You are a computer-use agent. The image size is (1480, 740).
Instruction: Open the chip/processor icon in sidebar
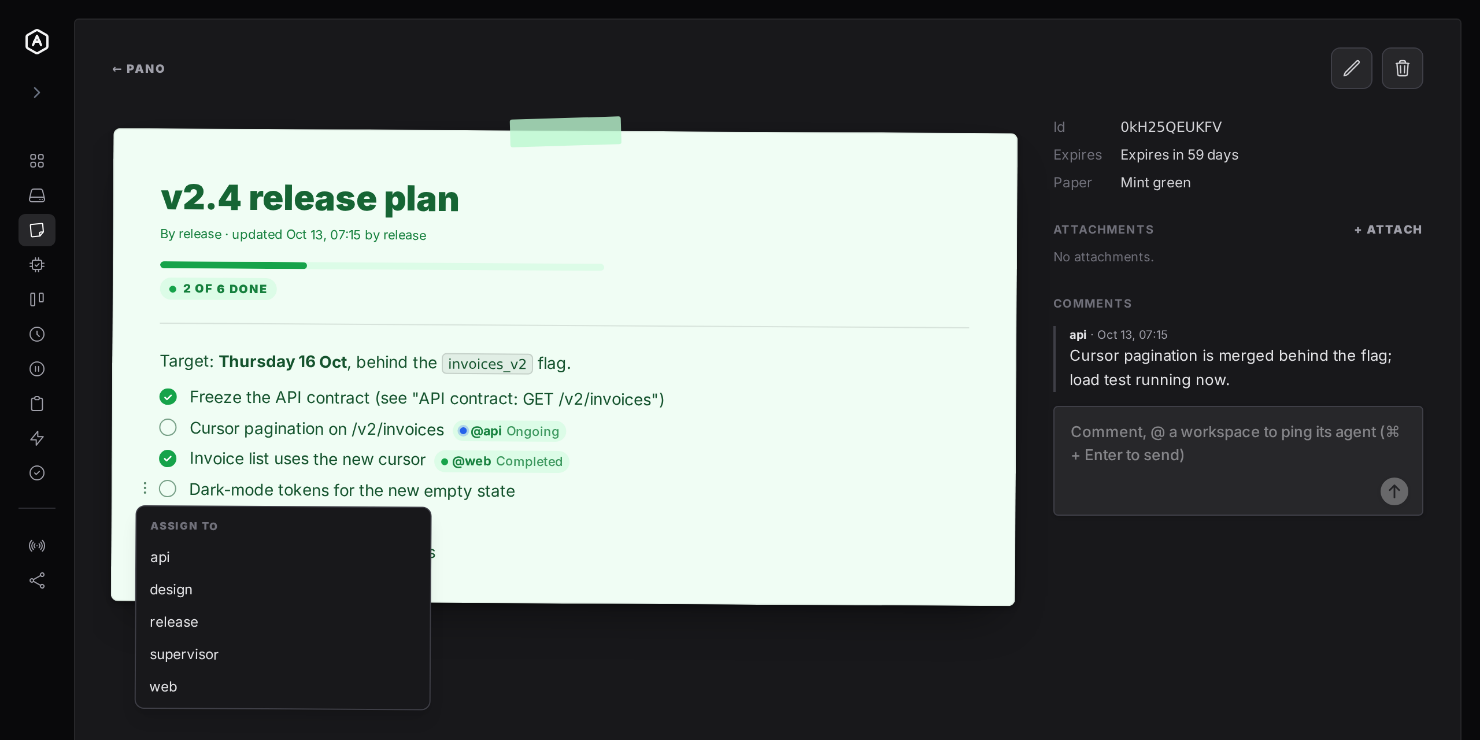(x=37, y=265)
